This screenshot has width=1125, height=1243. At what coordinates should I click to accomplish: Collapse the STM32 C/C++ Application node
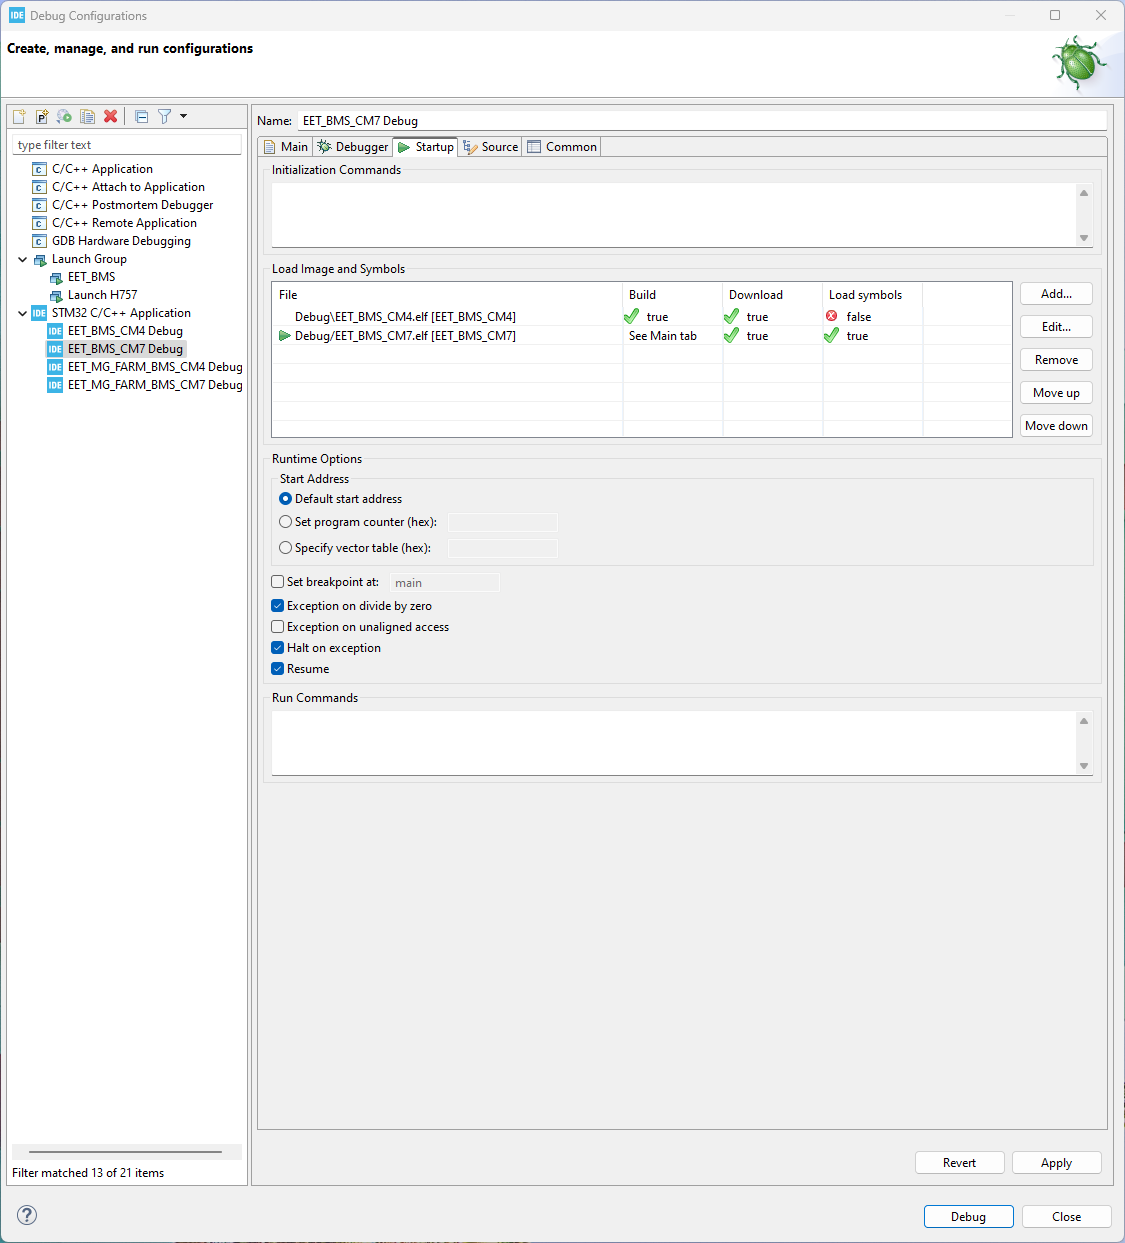23,313
